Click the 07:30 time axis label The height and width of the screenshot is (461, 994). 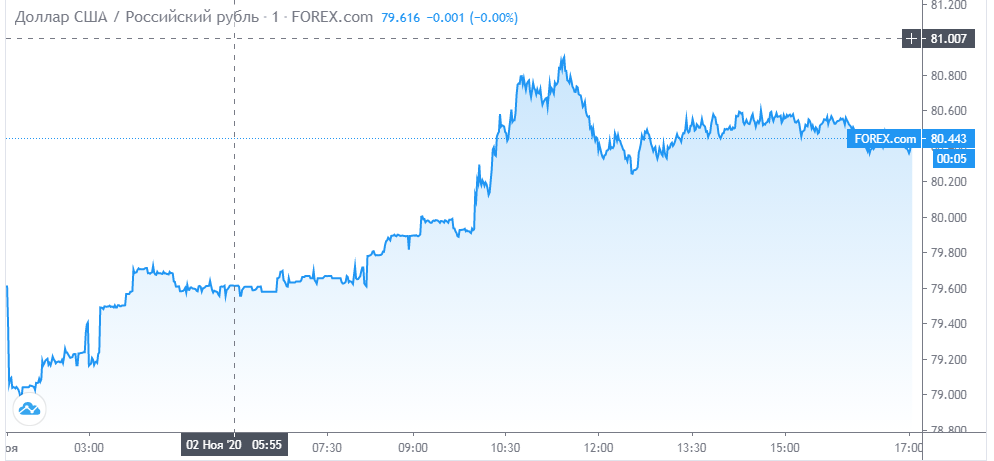pos(328,446)
